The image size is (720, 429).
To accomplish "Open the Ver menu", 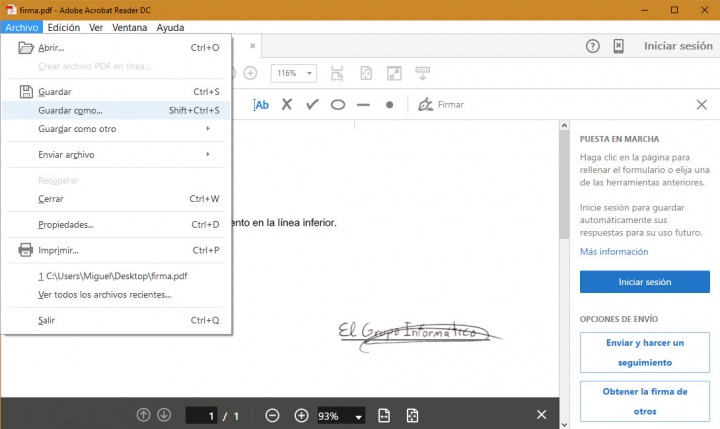I will 96,28.
